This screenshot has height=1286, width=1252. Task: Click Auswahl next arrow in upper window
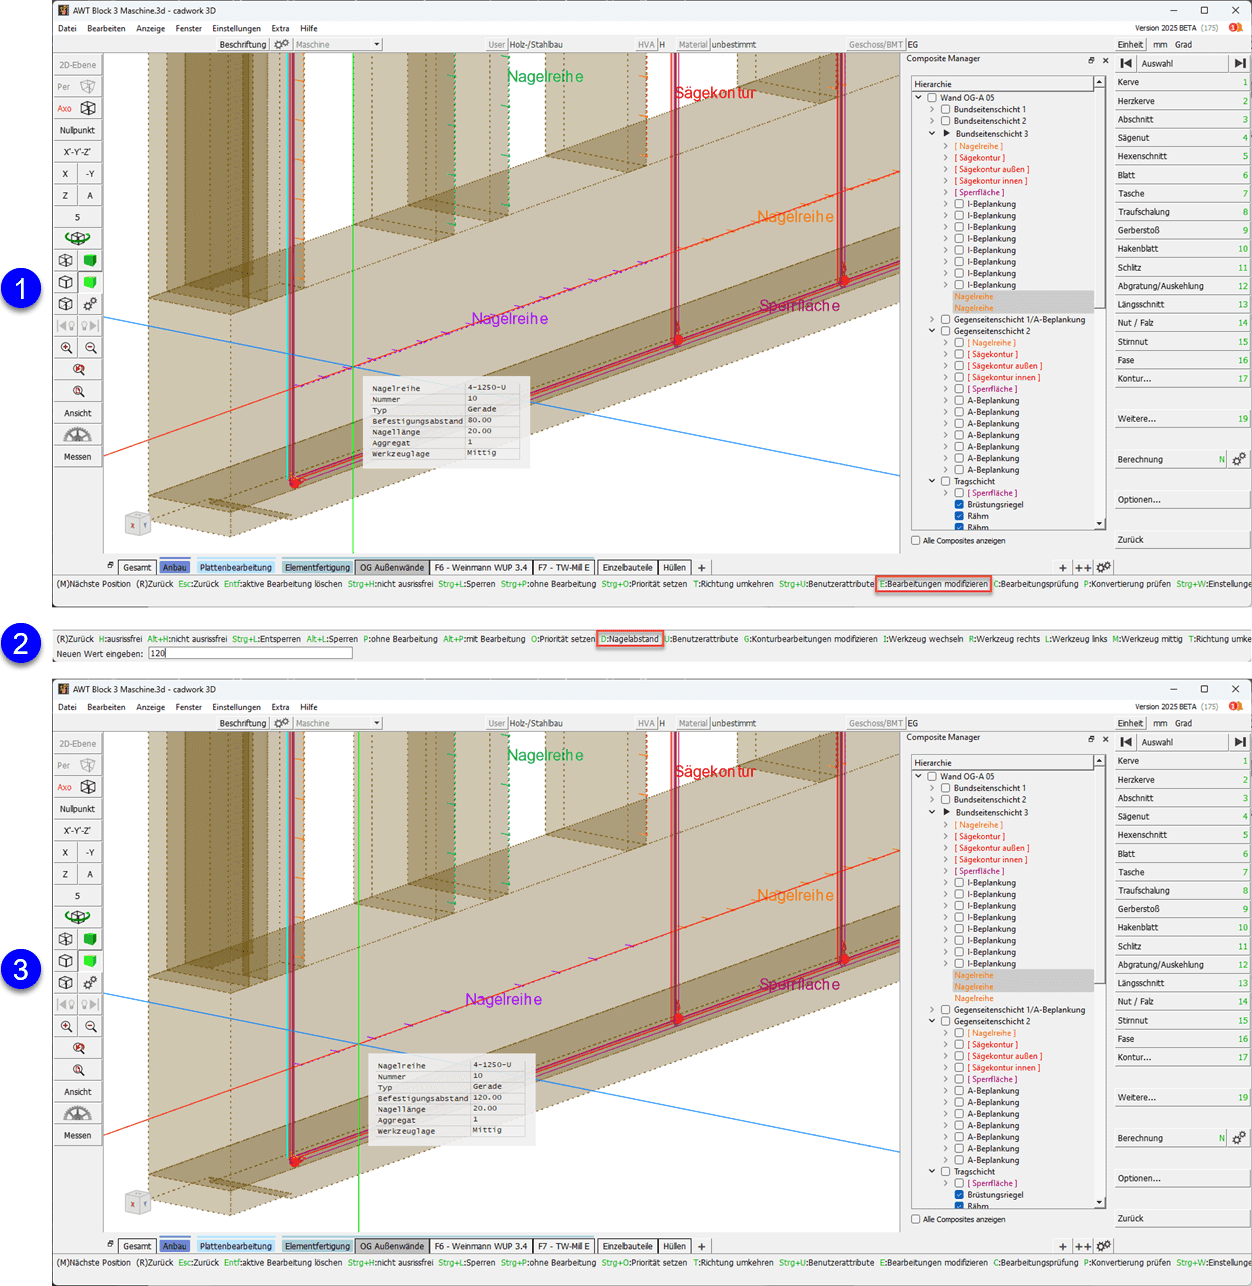(x=1240, y=63)
